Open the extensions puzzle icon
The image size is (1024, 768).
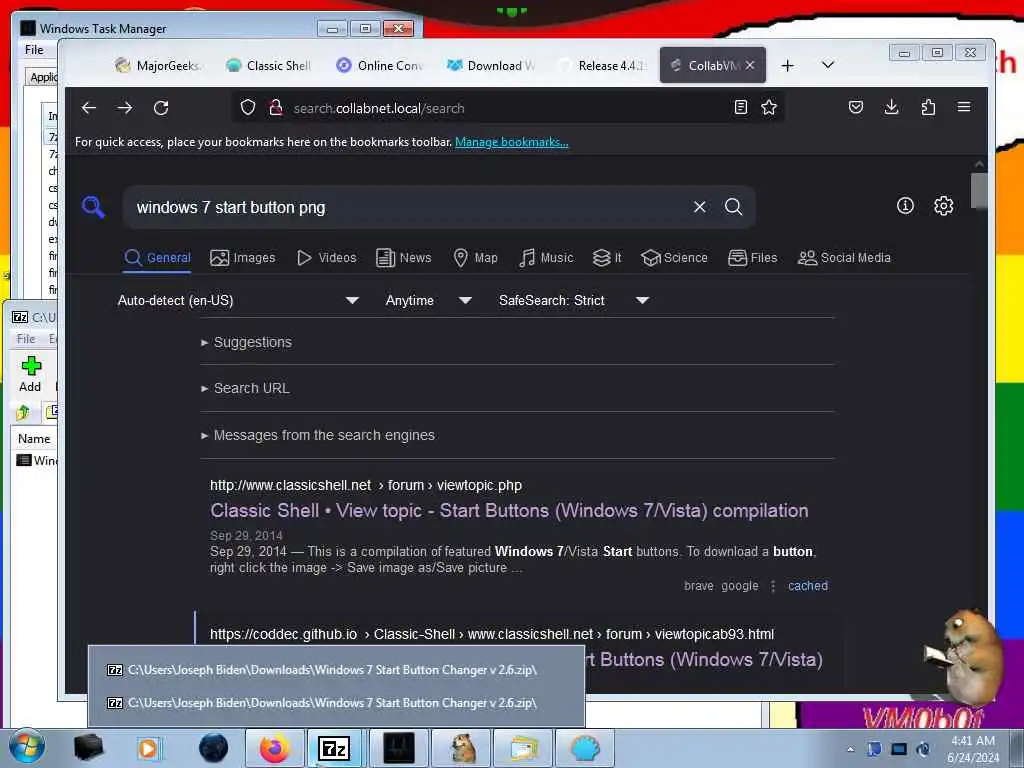pos(928,107)
